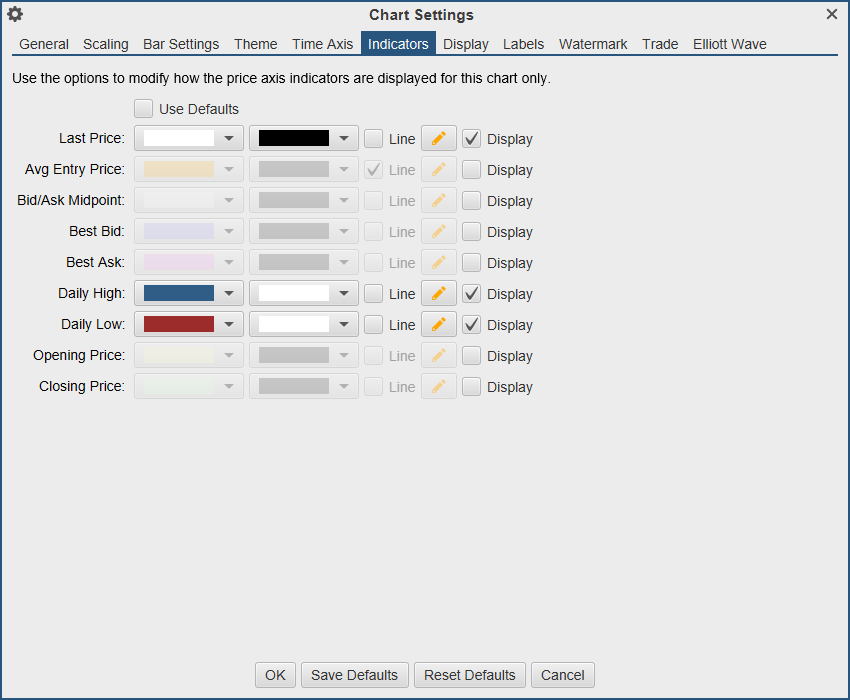Image resolution: width=850 pixels, height=700 pixels.
Task: Uncheck Display for Daily High
Action: click(472, 294)
